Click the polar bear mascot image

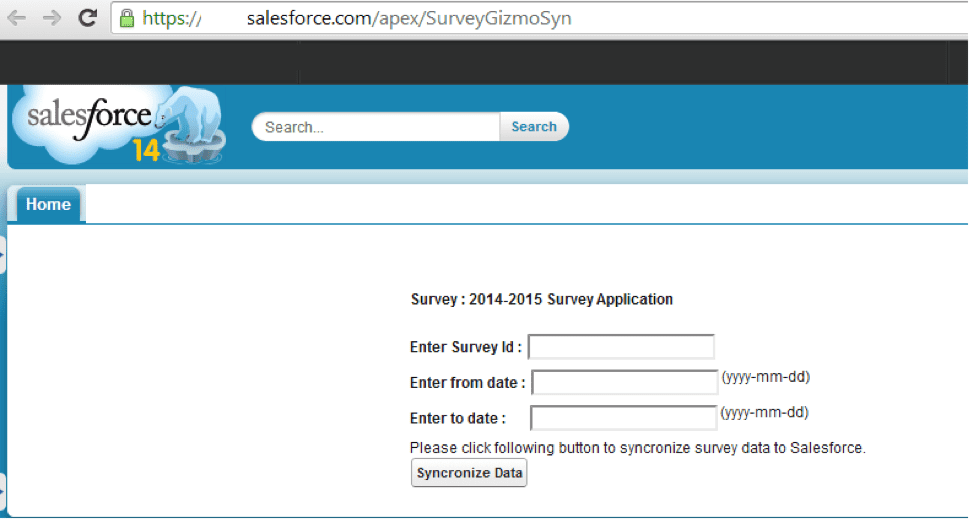coord(192,124)
